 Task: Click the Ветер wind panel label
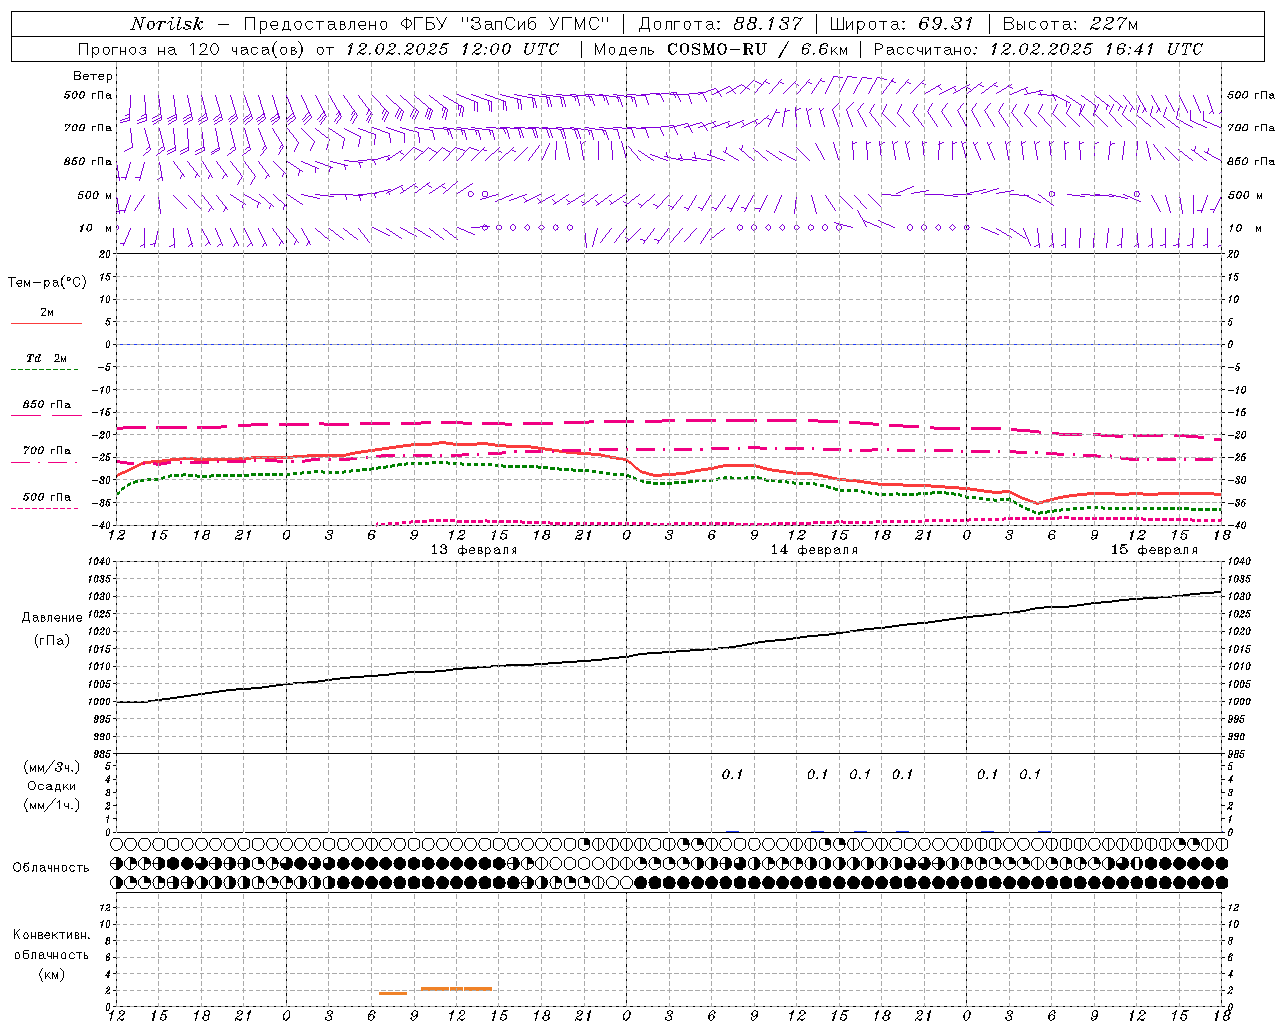click(x=93, y=76)
